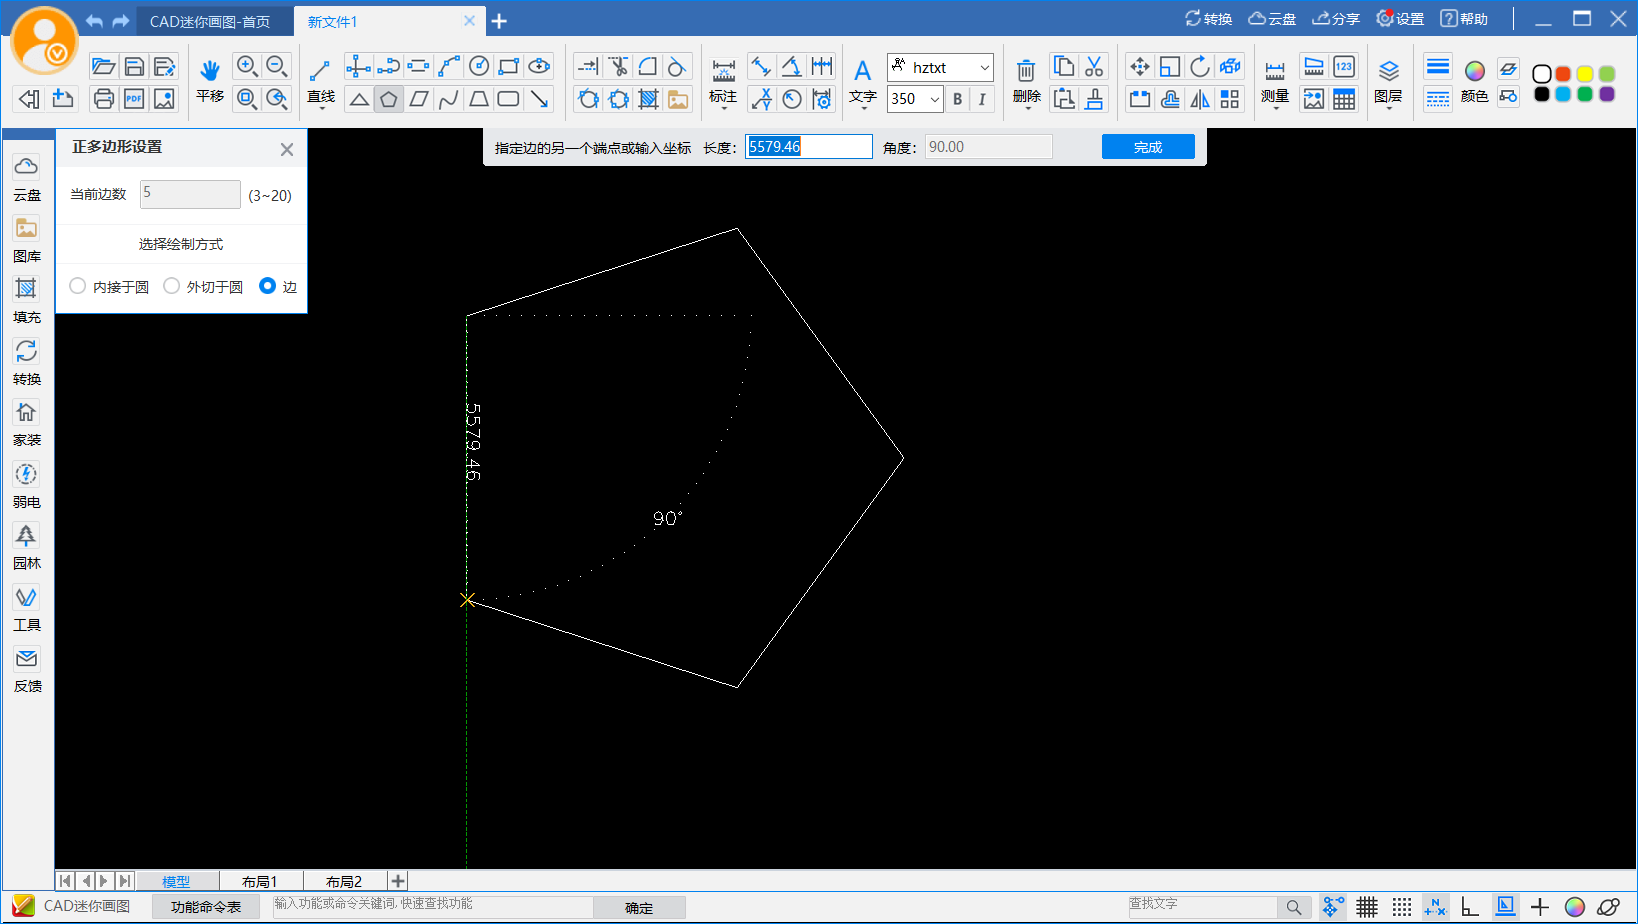Click the export to PDF icon
Image resolution: width=1638 pixels, height=924 pixels.
coord(134,99)
